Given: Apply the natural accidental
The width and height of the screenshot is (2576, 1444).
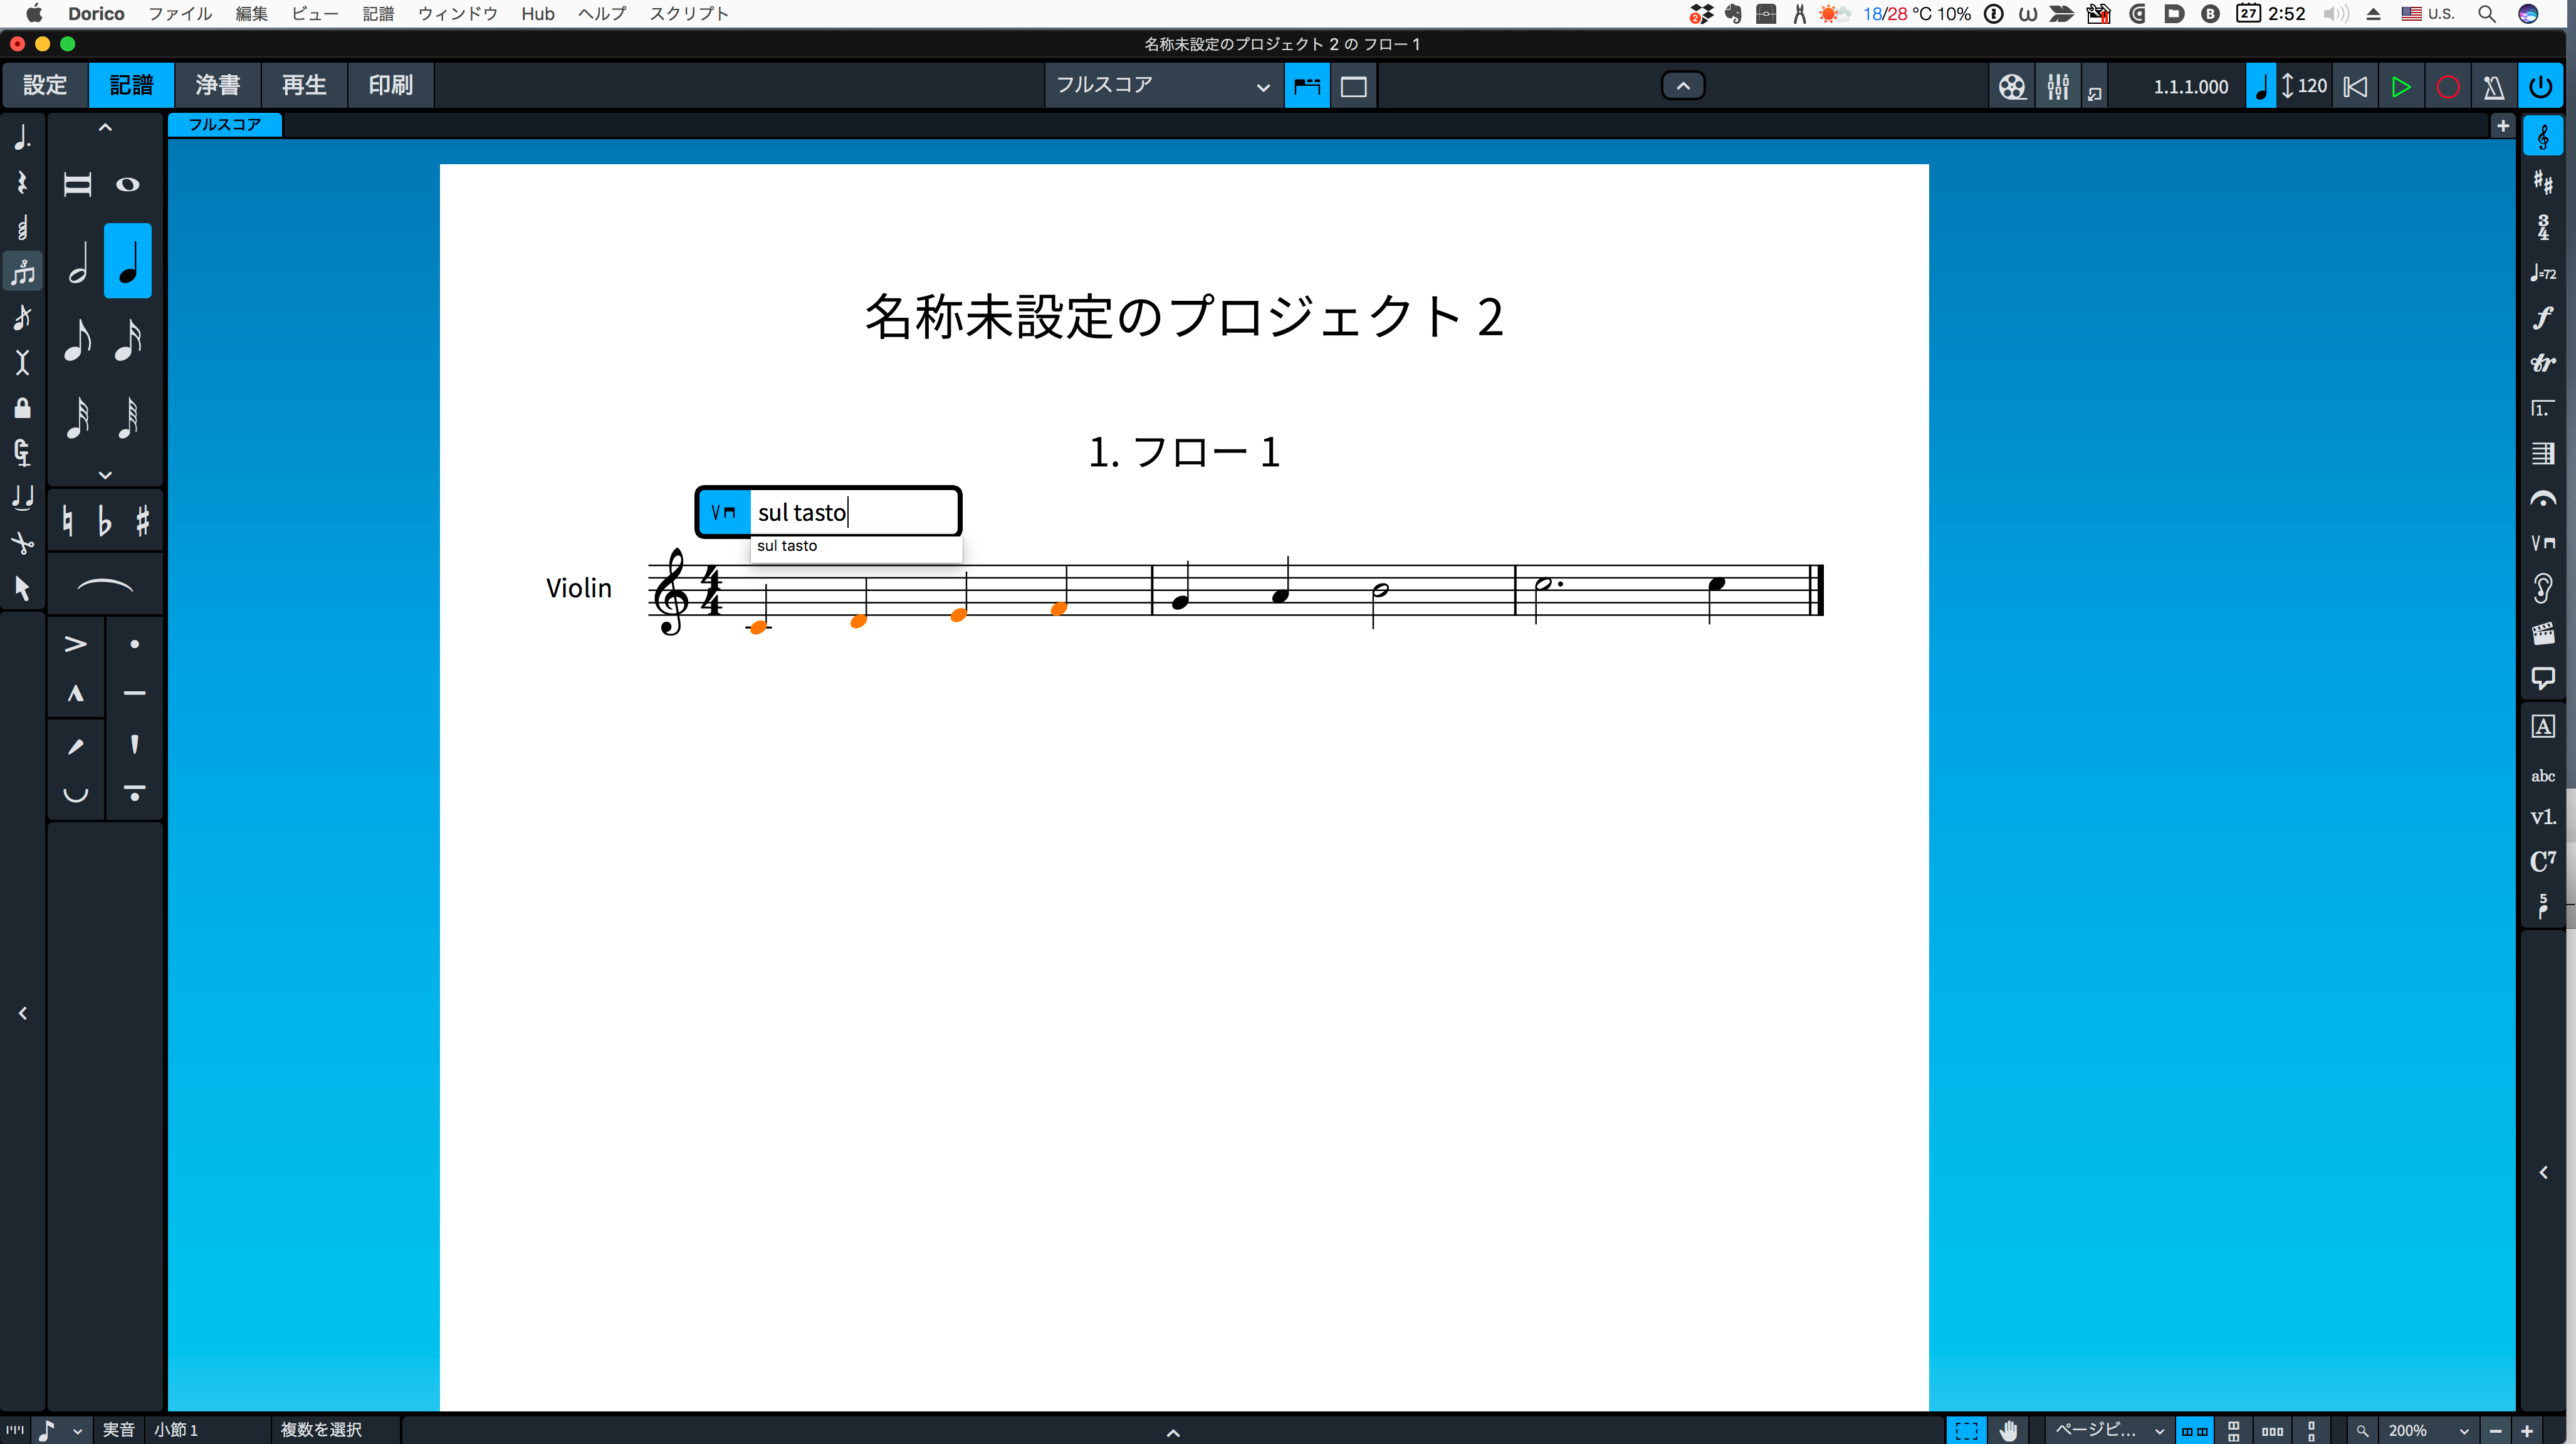Looking at the screenshot, I should click(x=67, y=520).
